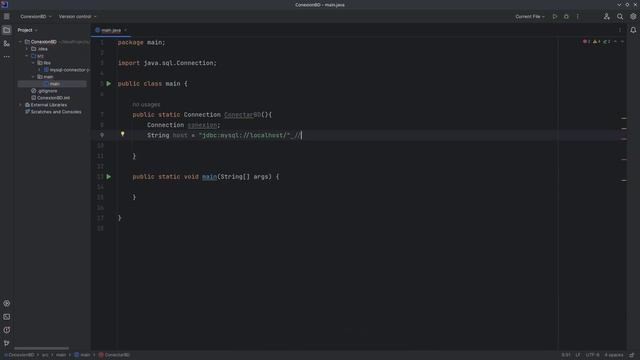Open the Version control dropdown
This screenshot has width=640, height=360.
tap(78, 17)
